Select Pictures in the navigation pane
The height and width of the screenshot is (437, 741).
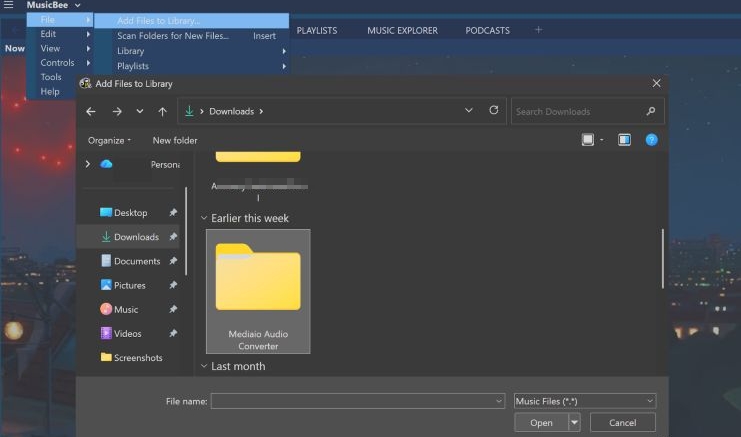tap(123, 285)
